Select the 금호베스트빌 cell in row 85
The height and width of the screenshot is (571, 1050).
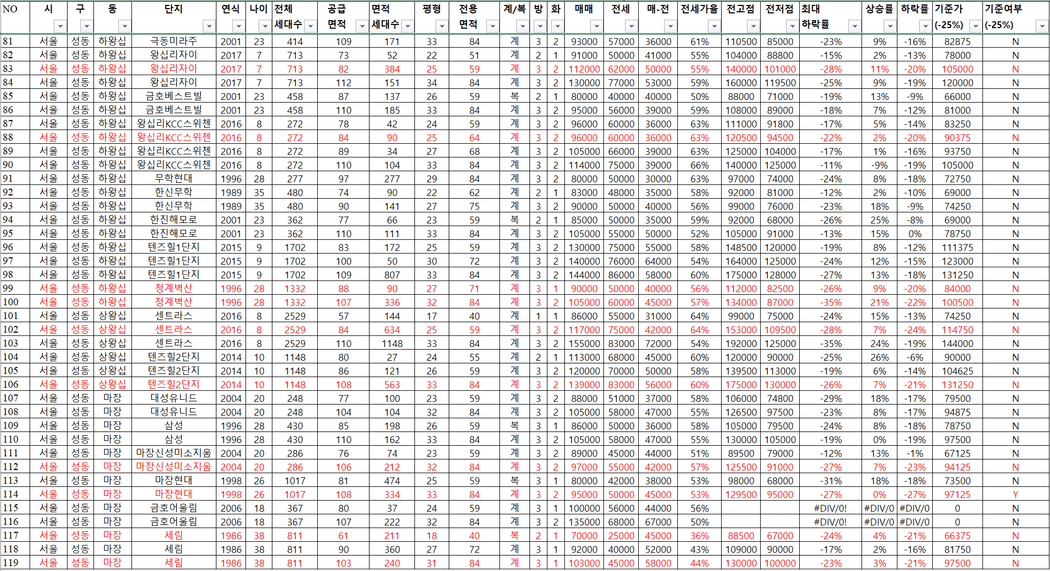tap(173, 96)
